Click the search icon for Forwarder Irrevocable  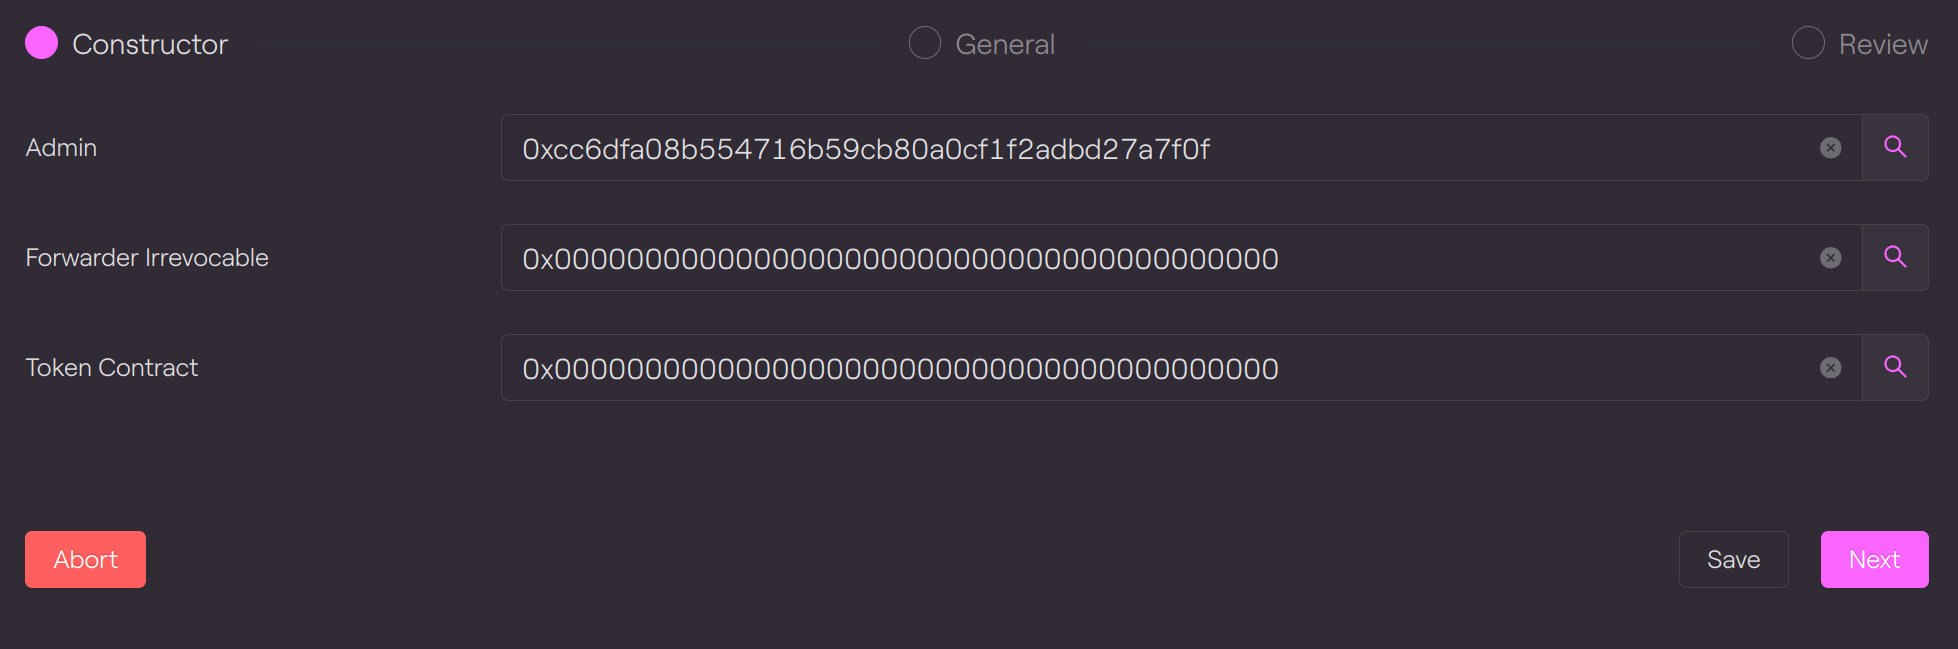[1895, 257]
